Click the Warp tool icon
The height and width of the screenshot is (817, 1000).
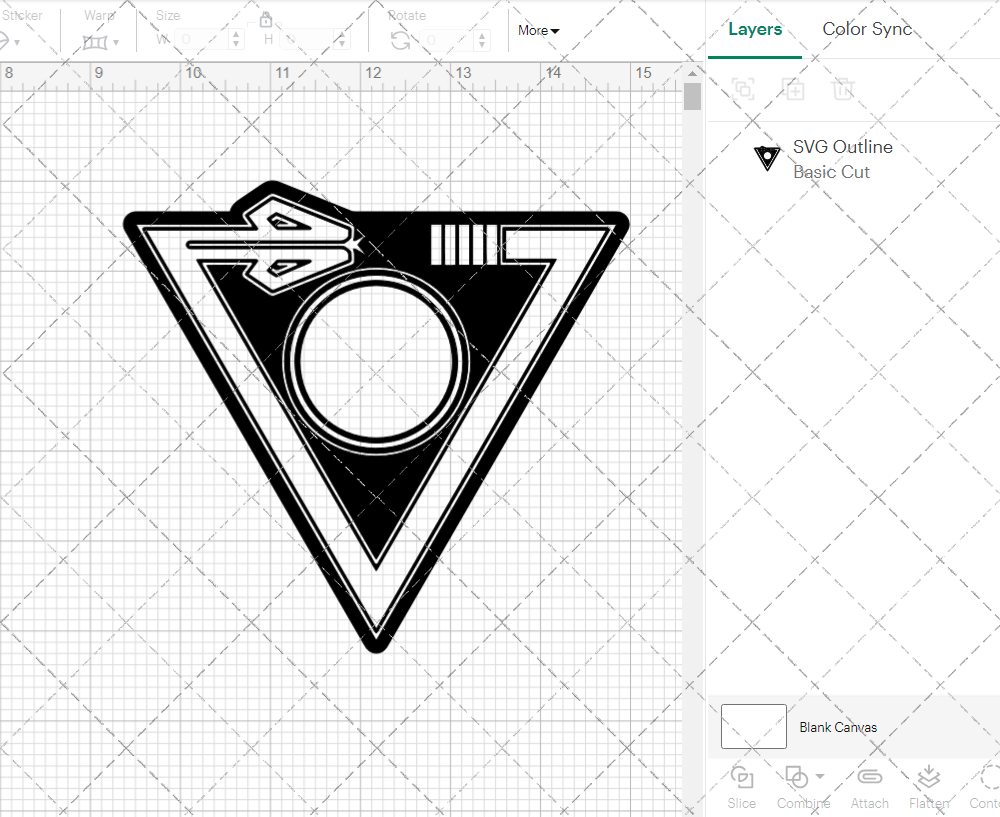97,40
